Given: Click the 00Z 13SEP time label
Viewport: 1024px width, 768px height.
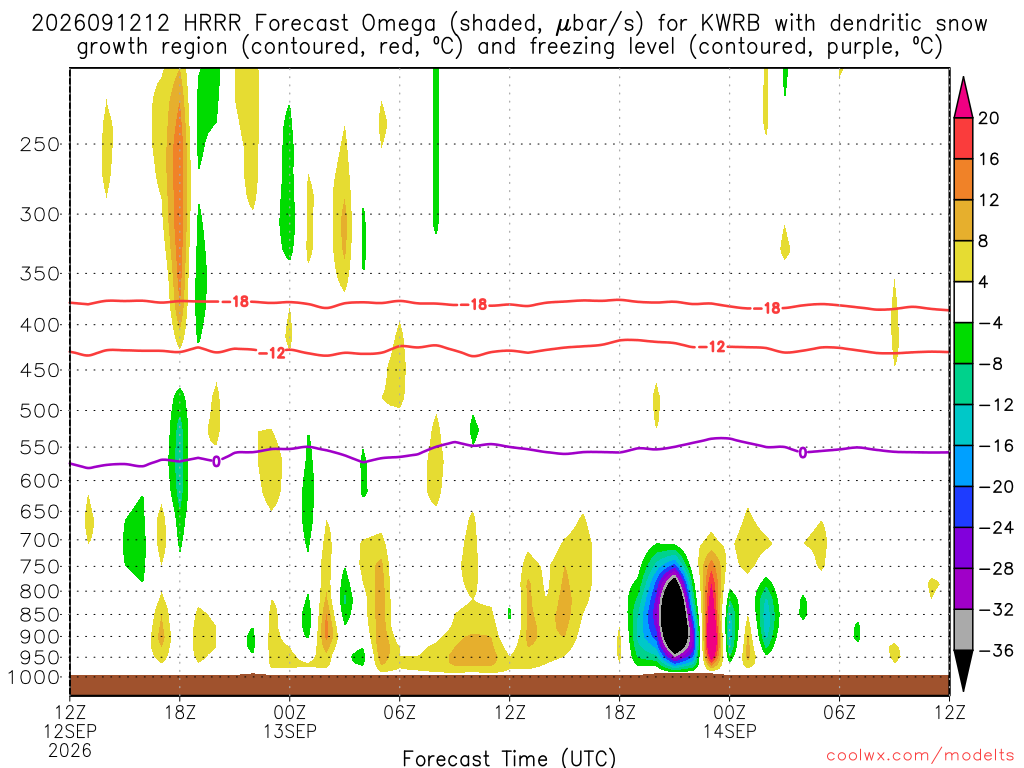Looking at the screenshot, I should point(290,721).
